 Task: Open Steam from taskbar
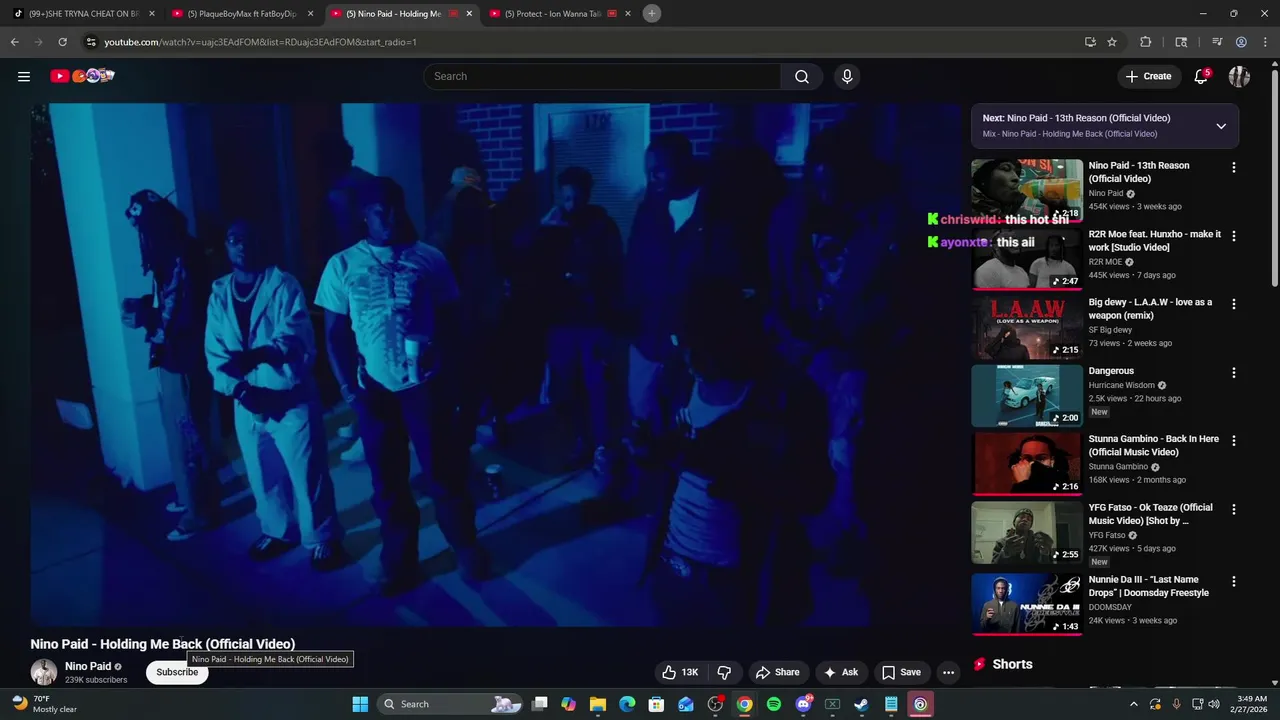861,704
